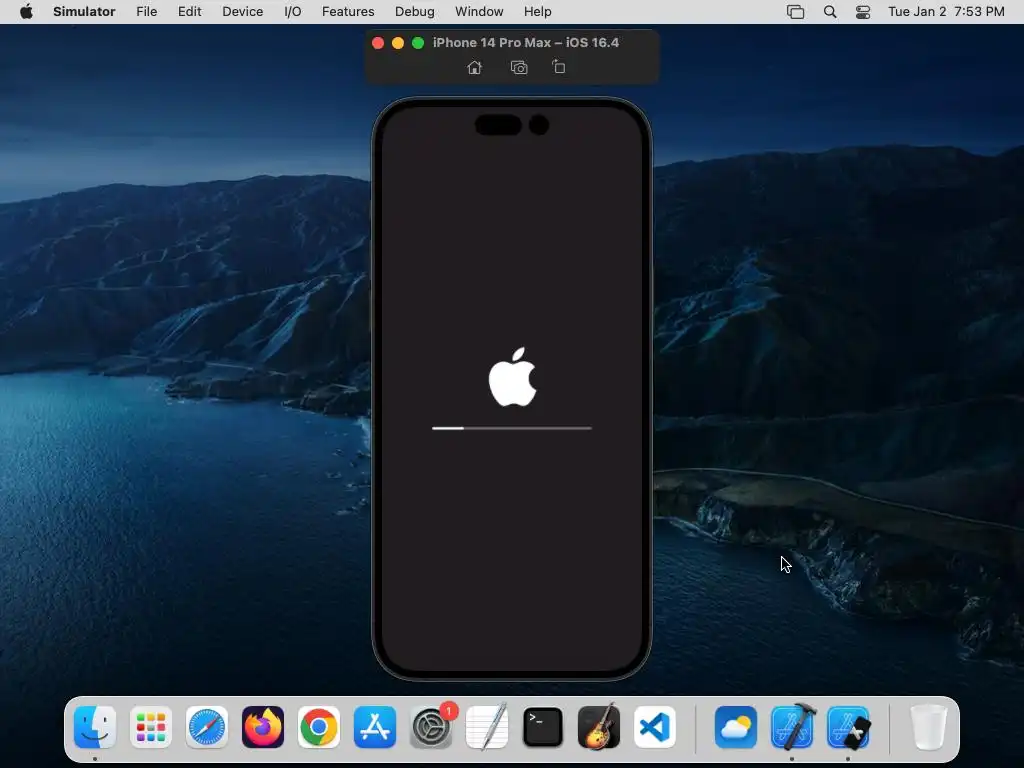The image size is (1024, 768).
Task: Open the I/O menu
Action: tap(293, 12)
